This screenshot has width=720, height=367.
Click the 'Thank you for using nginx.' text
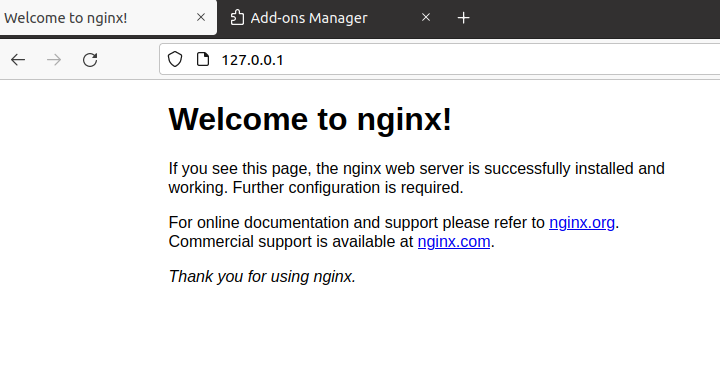click(262, 277)
